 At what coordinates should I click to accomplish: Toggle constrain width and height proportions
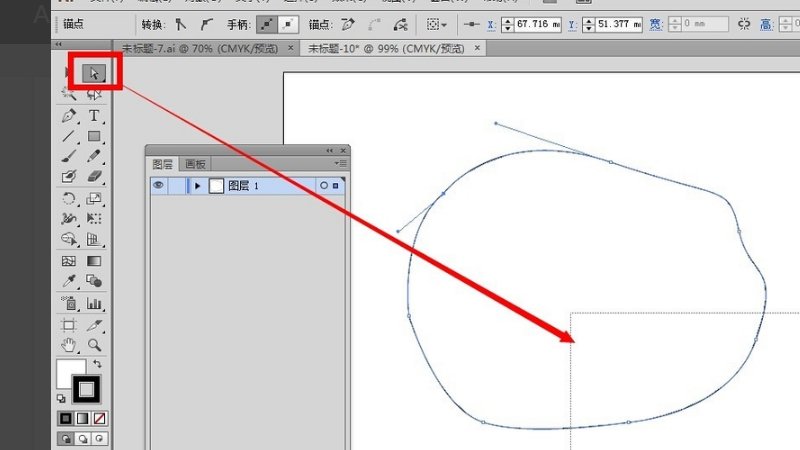coord(744,24)
